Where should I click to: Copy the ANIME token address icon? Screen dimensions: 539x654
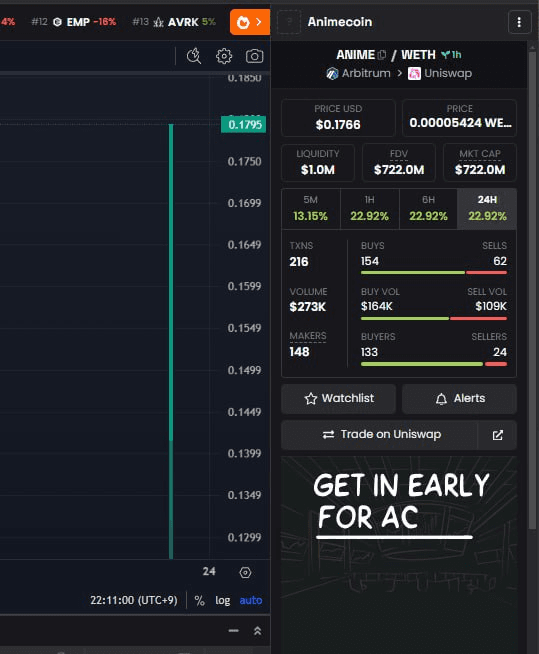[382, 55]
